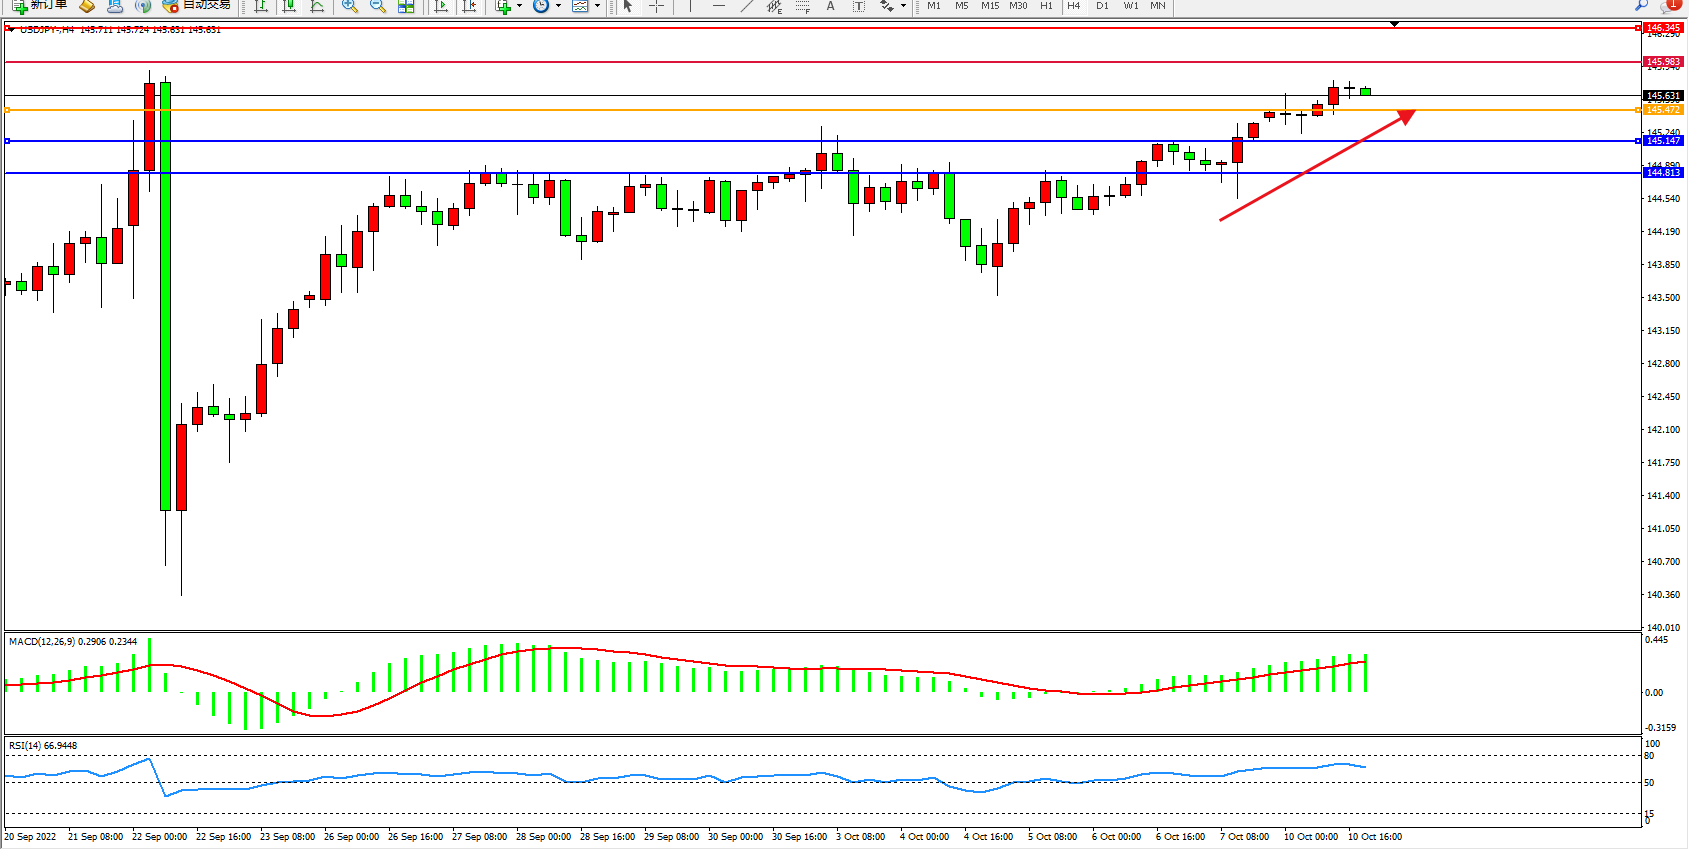Zoom out of the chart
The image size is (1689, 850).
[377, 6]
